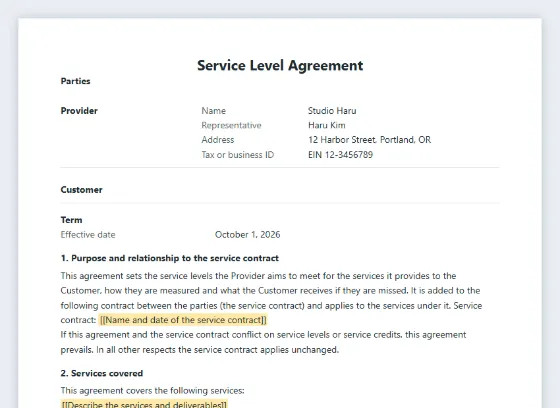
Task: Click the Representative field label
Action: pyautogui.click(x=231, y=125)
